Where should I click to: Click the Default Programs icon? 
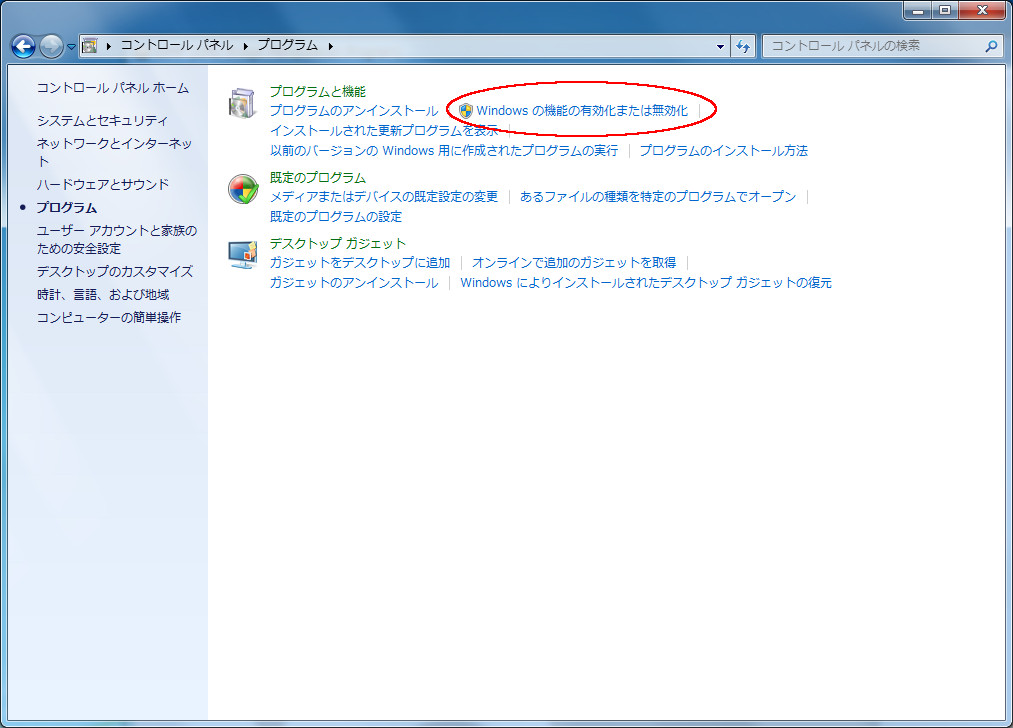242,189
